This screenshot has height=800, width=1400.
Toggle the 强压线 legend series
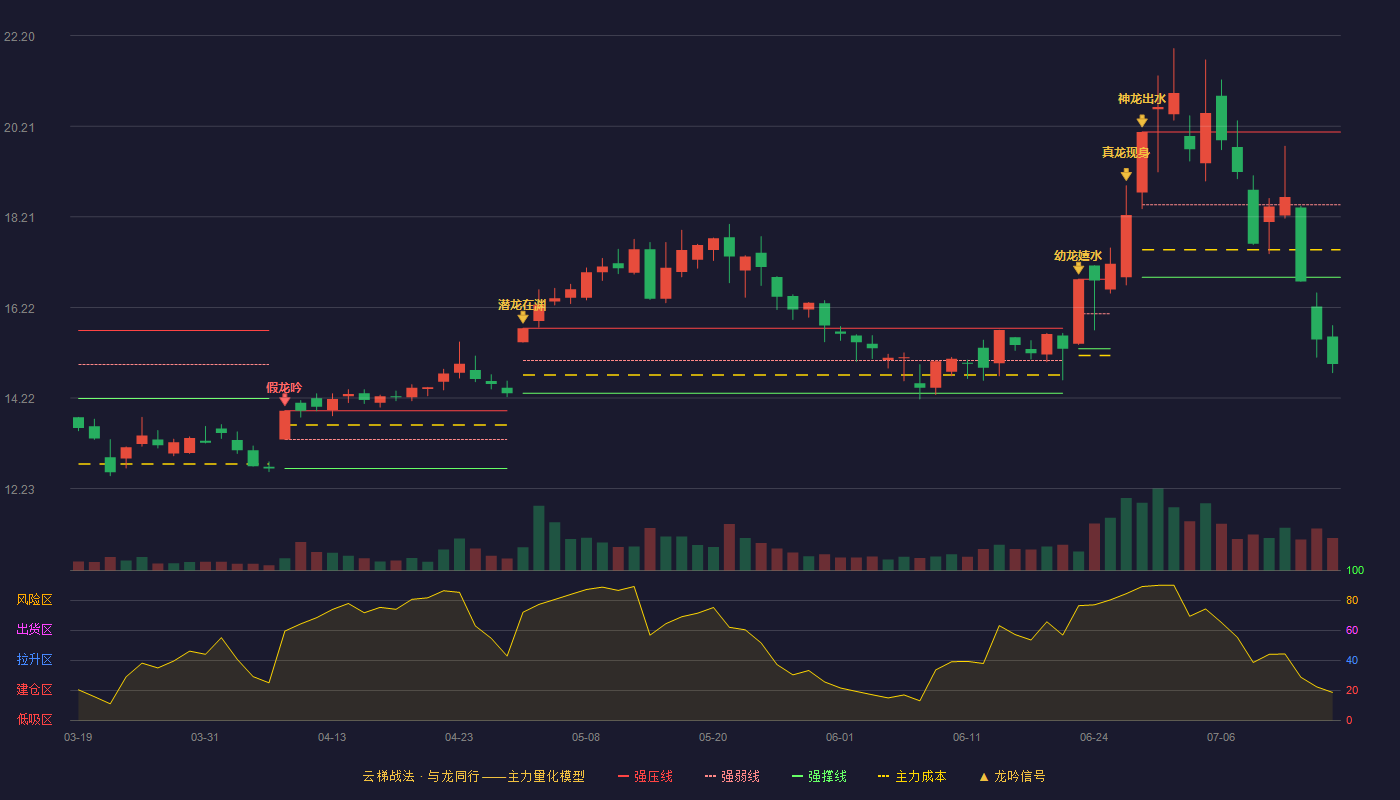tap(645, 776)
